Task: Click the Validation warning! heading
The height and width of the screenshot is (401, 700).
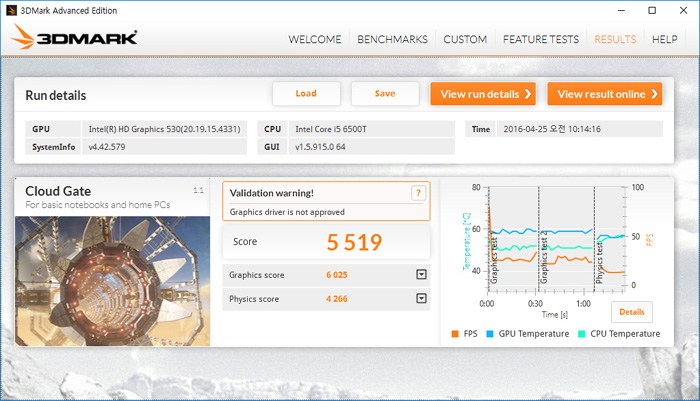Action: (271, 193)
